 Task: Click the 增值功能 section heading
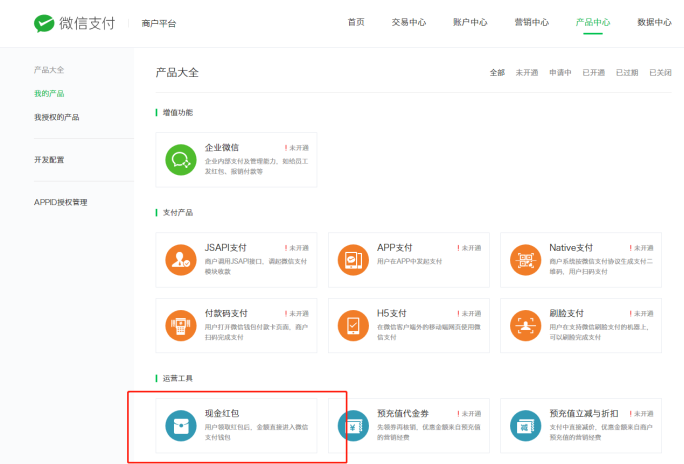click(178, 113)
